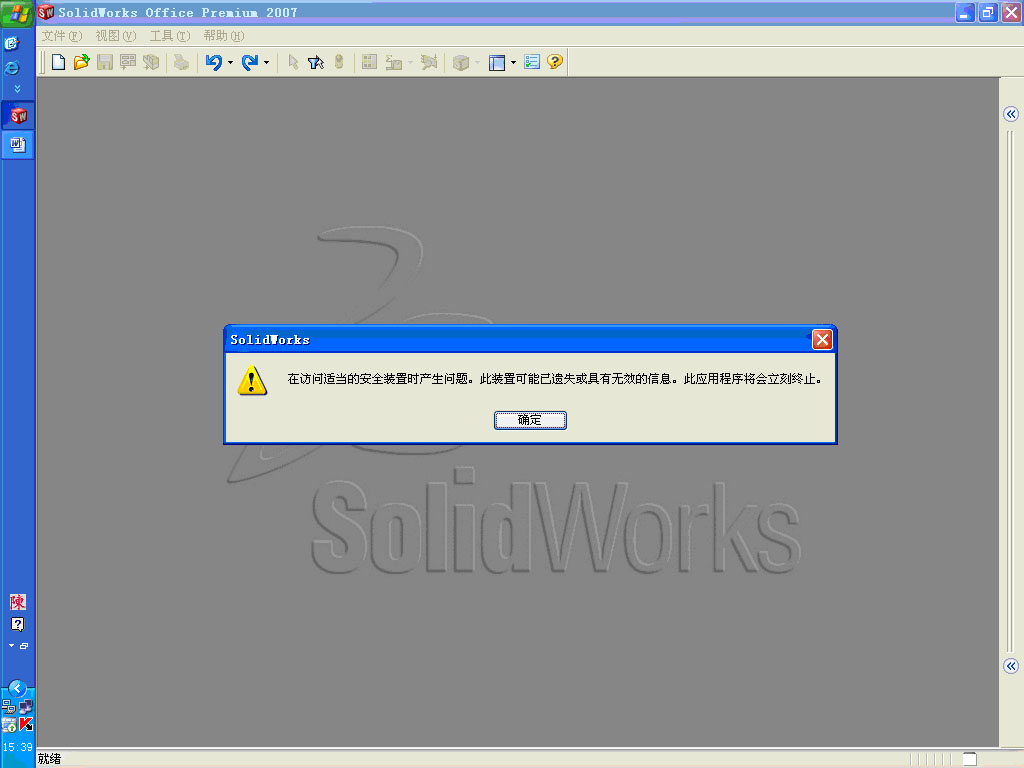Expand the Undo history dropdown arrow
The image size is (1024, 768).
231,63
